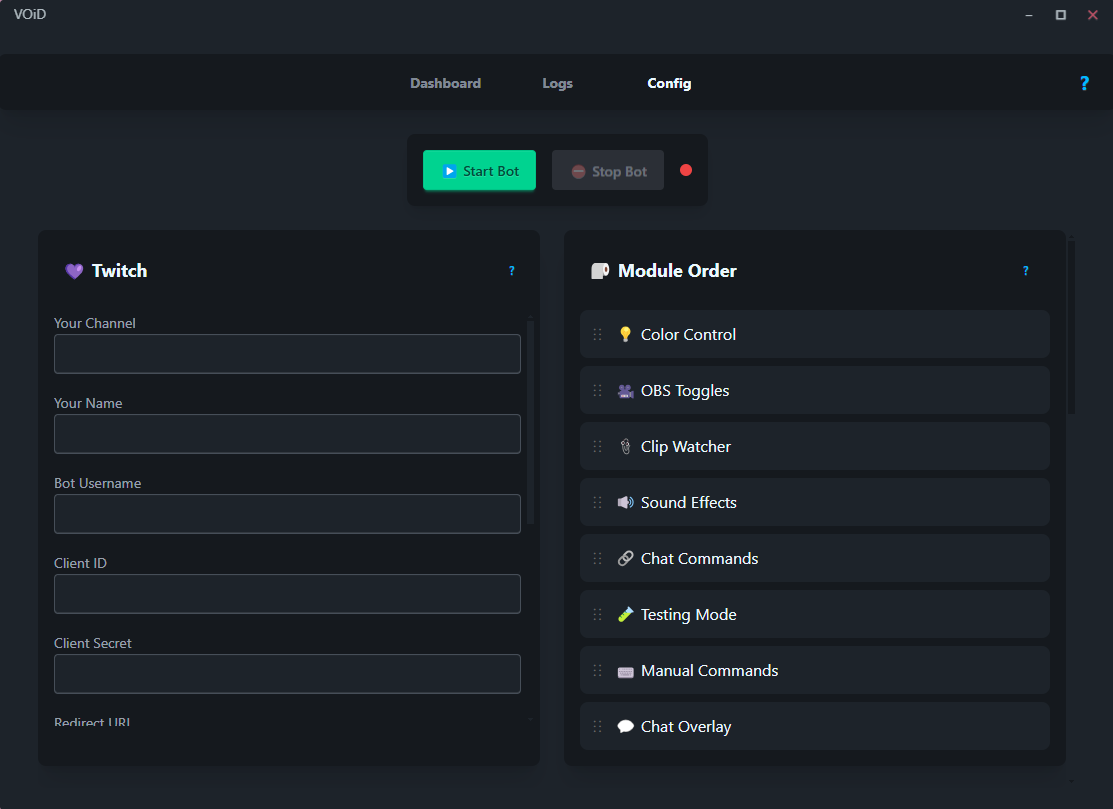Click the Your Channel label
Image resolution: width=1113 pixels, height=809 pixels.
tap(94, 324)
